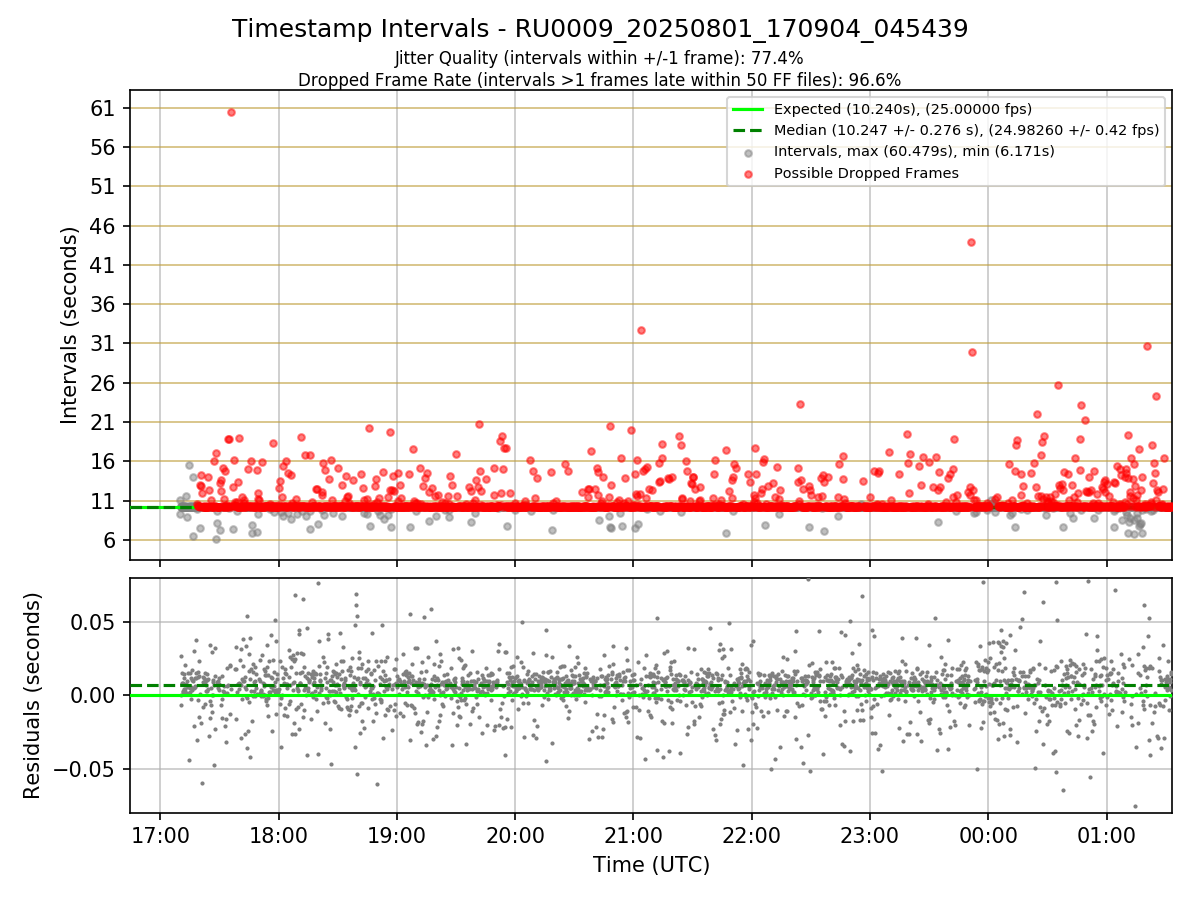Click the 22:00 x-axis tick label
The height and width of the screenshot is (900, 1200).
point(751,836)
